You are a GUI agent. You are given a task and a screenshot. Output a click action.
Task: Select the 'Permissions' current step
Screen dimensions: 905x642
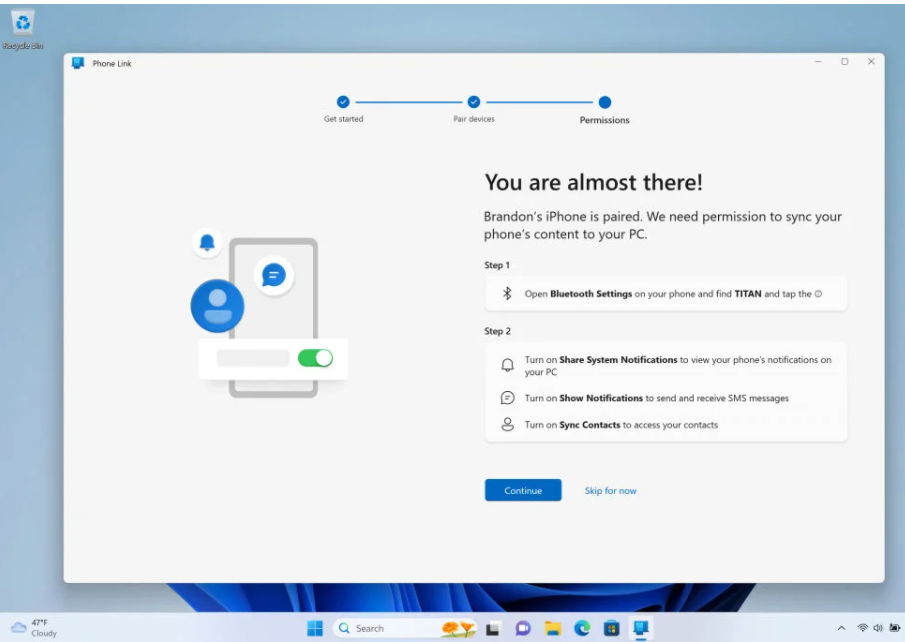(604, 102)
